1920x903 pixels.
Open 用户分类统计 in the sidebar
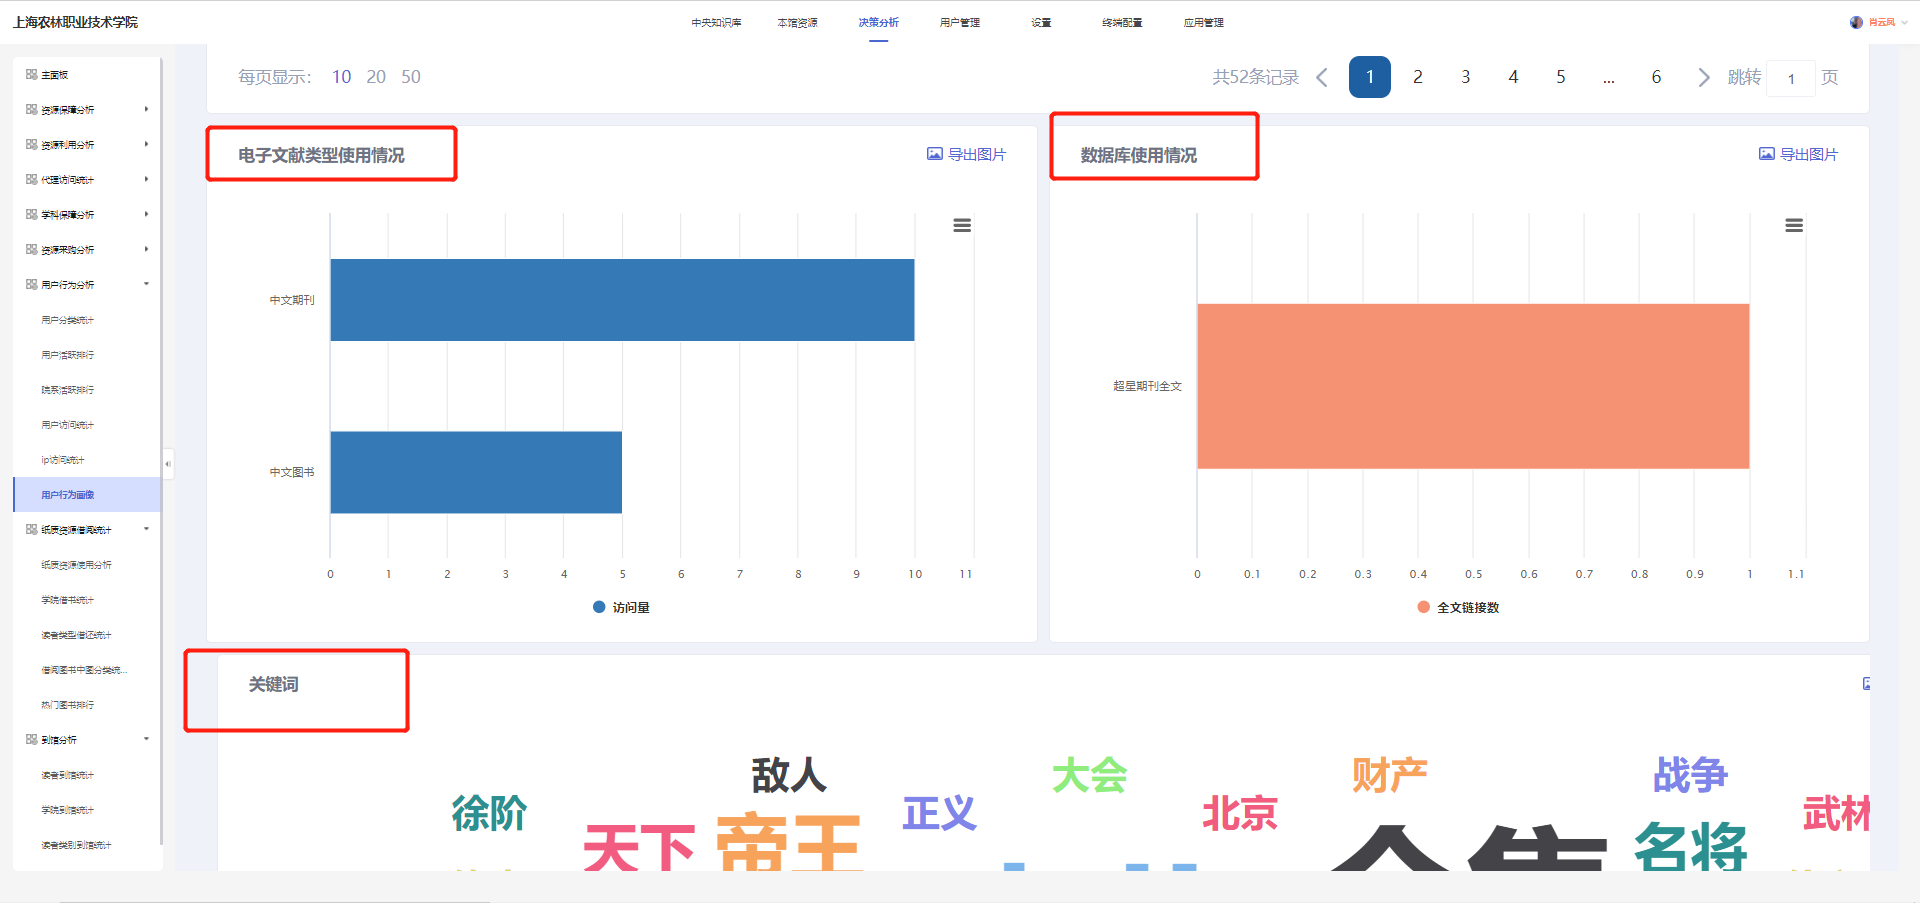pos(68,320)
